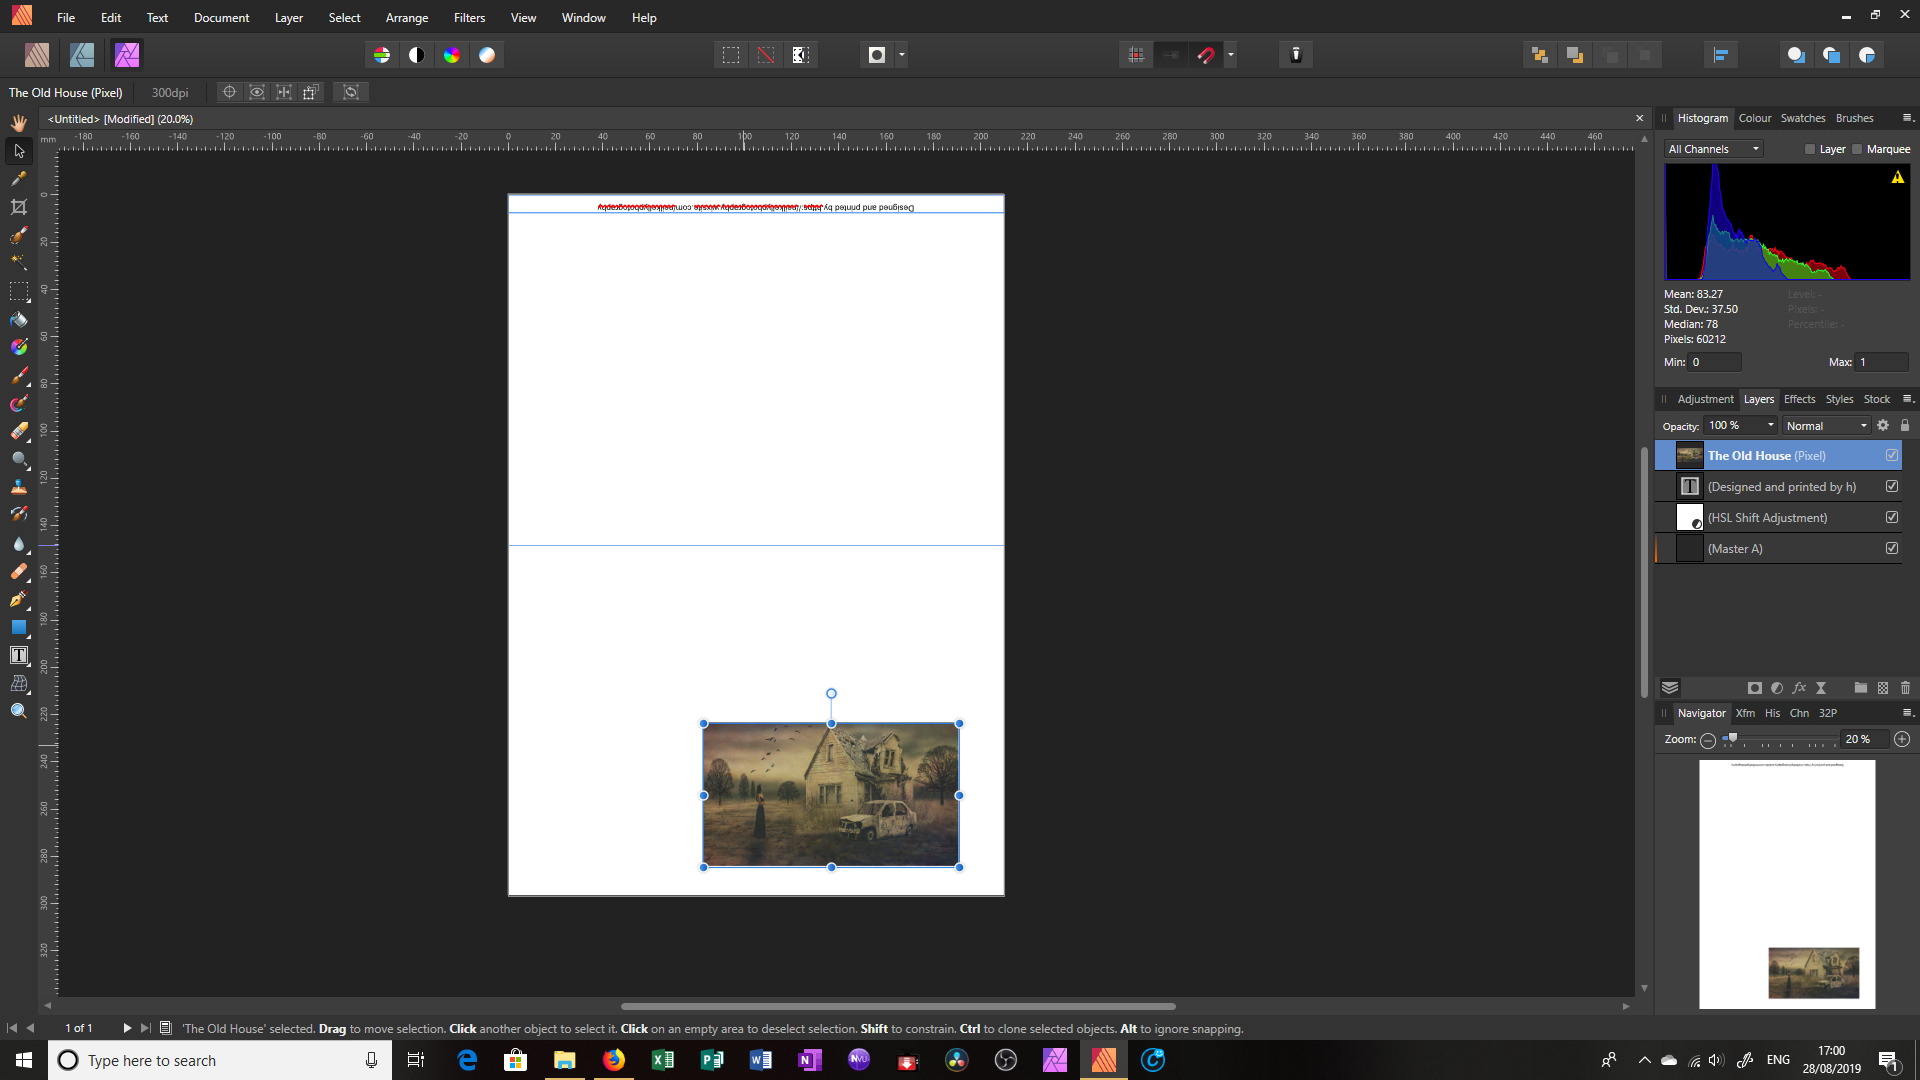
Task: Click the Auto Colours toolbar icon
Action: click(452, 55)
